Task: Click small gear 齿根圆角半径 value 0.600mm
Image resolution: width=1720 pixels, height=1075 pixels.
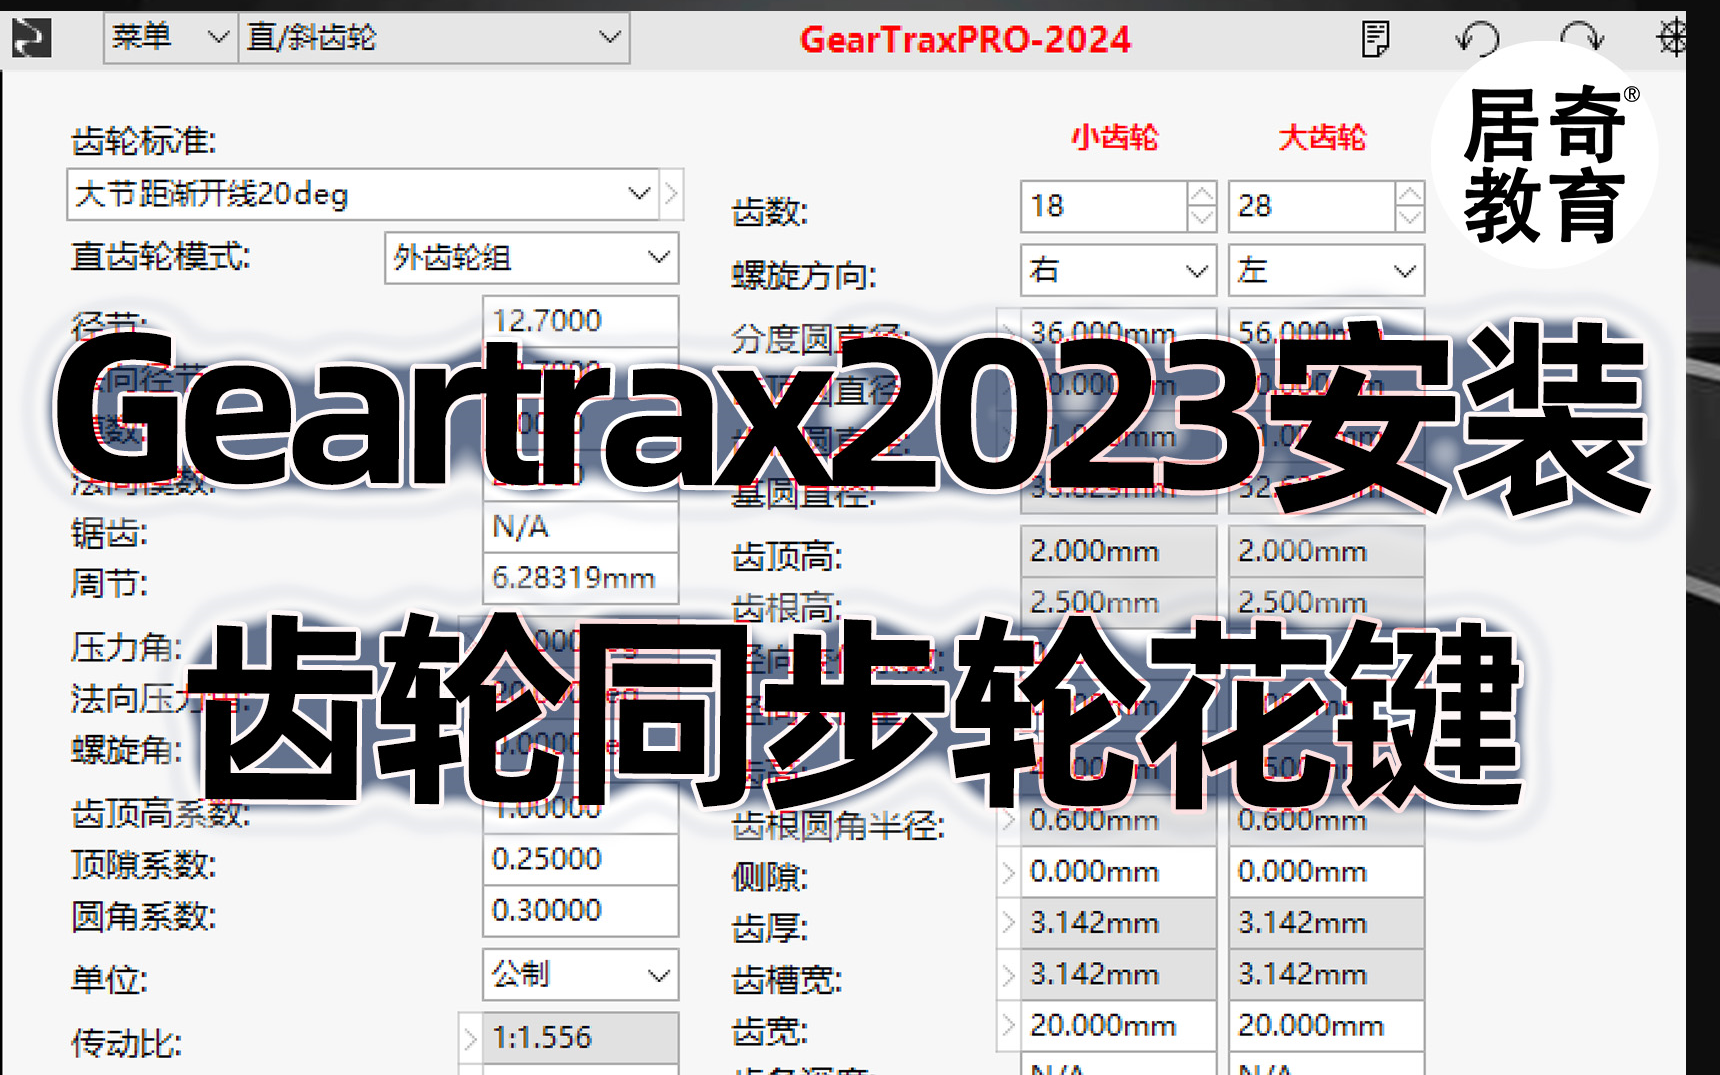Action: pos(1118,820)
